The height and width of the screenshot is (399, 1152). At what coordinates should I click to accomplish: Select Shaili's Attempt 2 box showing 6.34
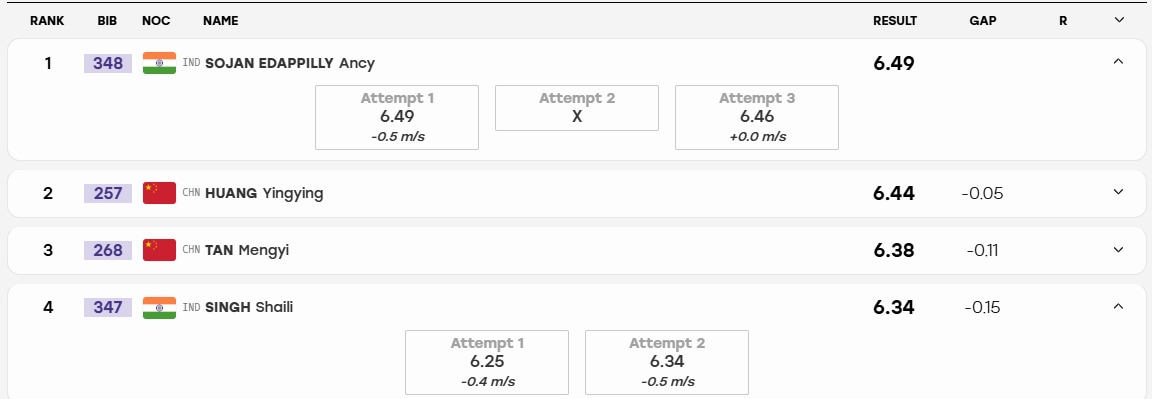666,362
